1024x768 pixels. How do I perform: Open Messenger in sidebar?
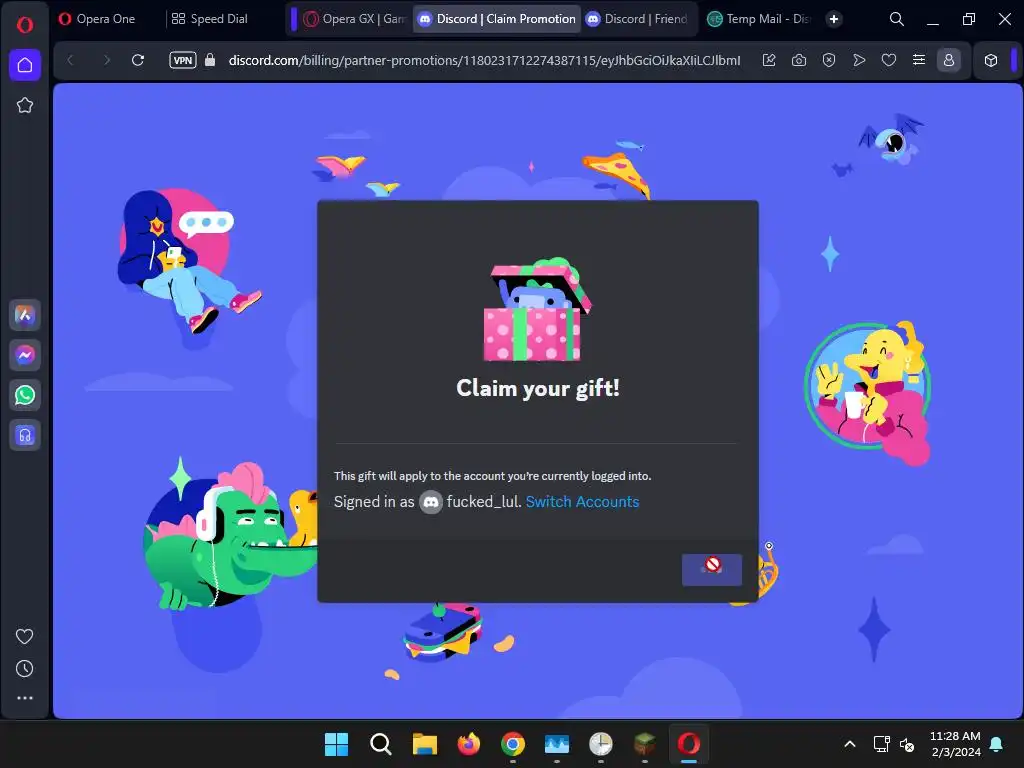point(25,355)
